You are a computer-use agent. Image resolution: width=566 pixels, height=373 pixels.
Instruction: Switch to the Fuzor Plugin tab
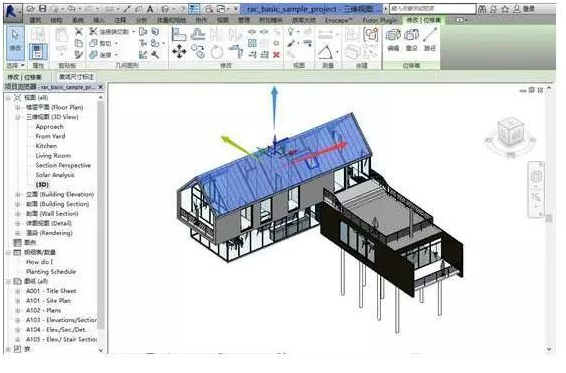point(379,21)
